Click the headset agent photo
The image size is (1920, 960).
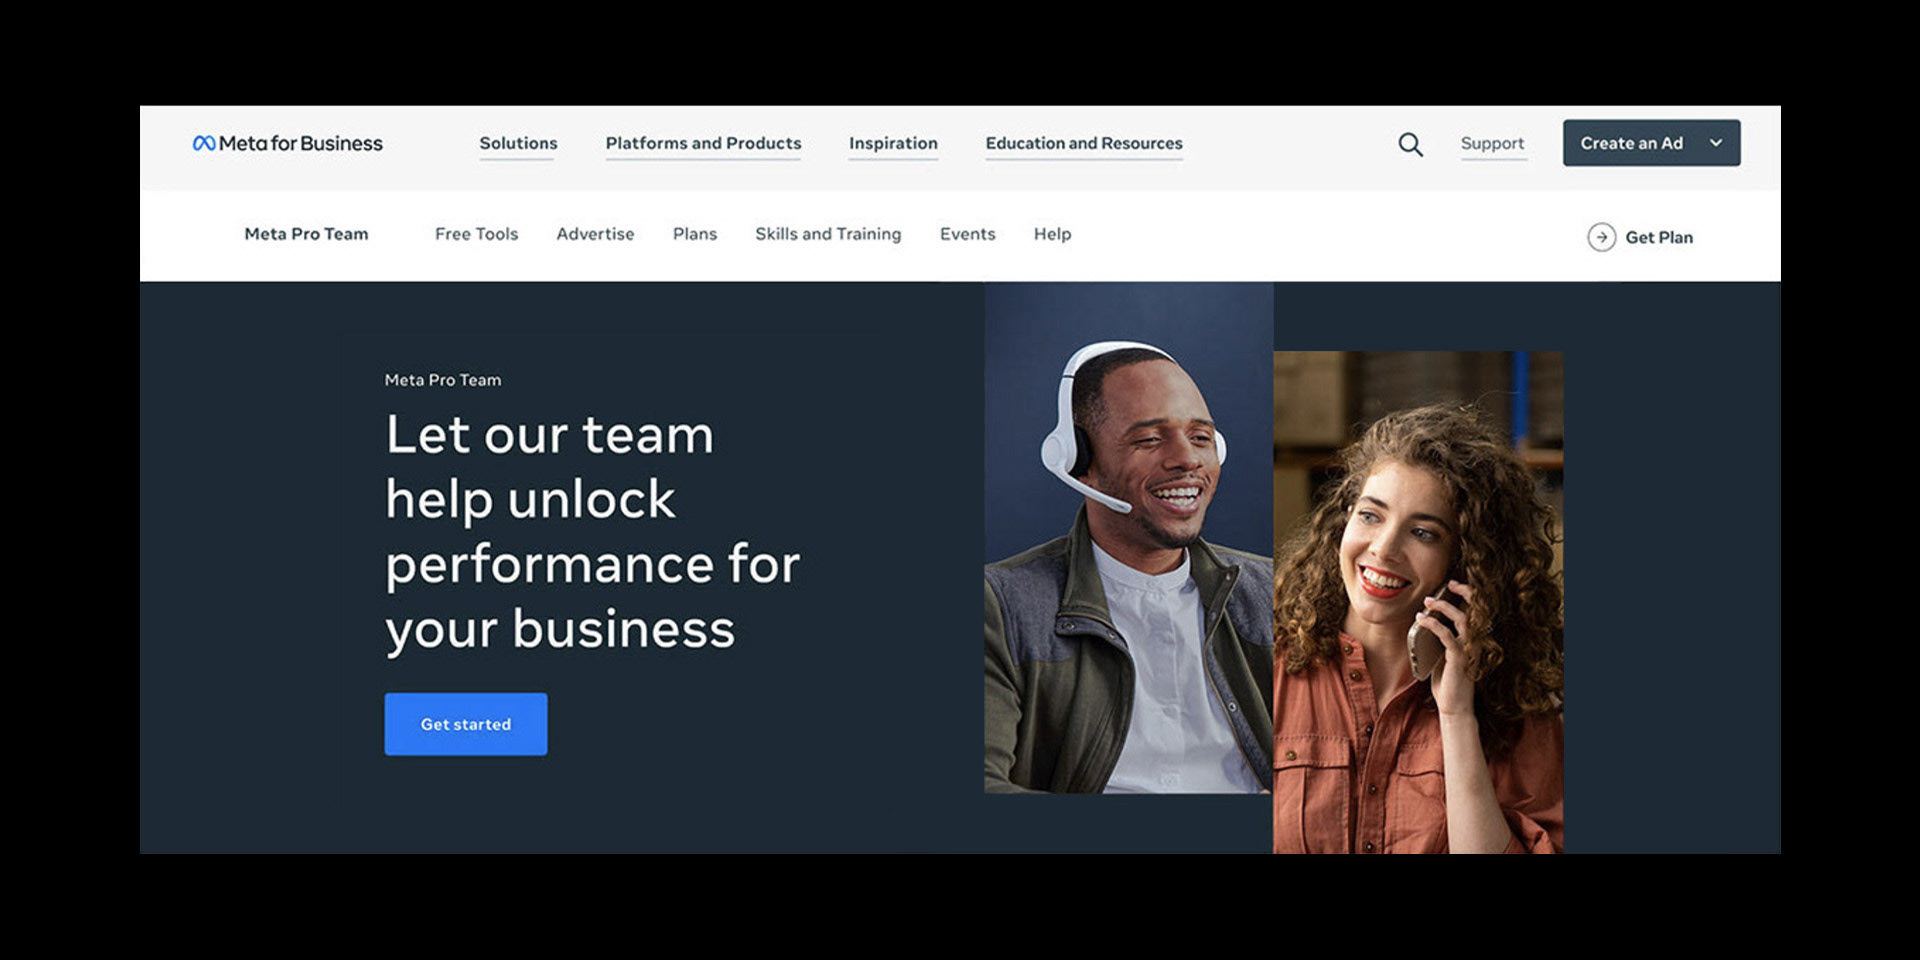point(1128,538)
